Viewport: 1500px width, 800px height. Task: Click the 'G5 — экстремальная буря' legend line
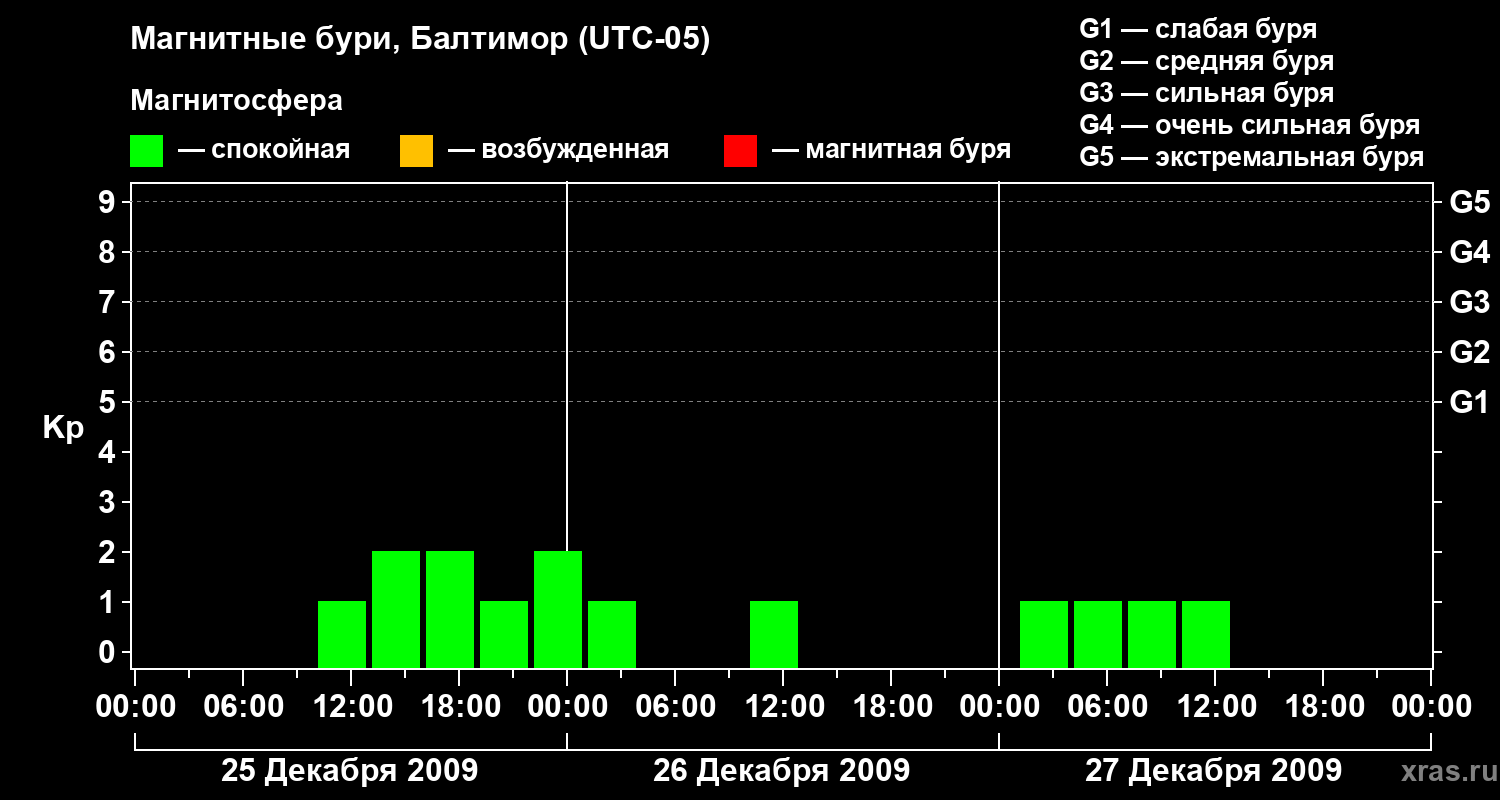click(x=1252, y=157)
